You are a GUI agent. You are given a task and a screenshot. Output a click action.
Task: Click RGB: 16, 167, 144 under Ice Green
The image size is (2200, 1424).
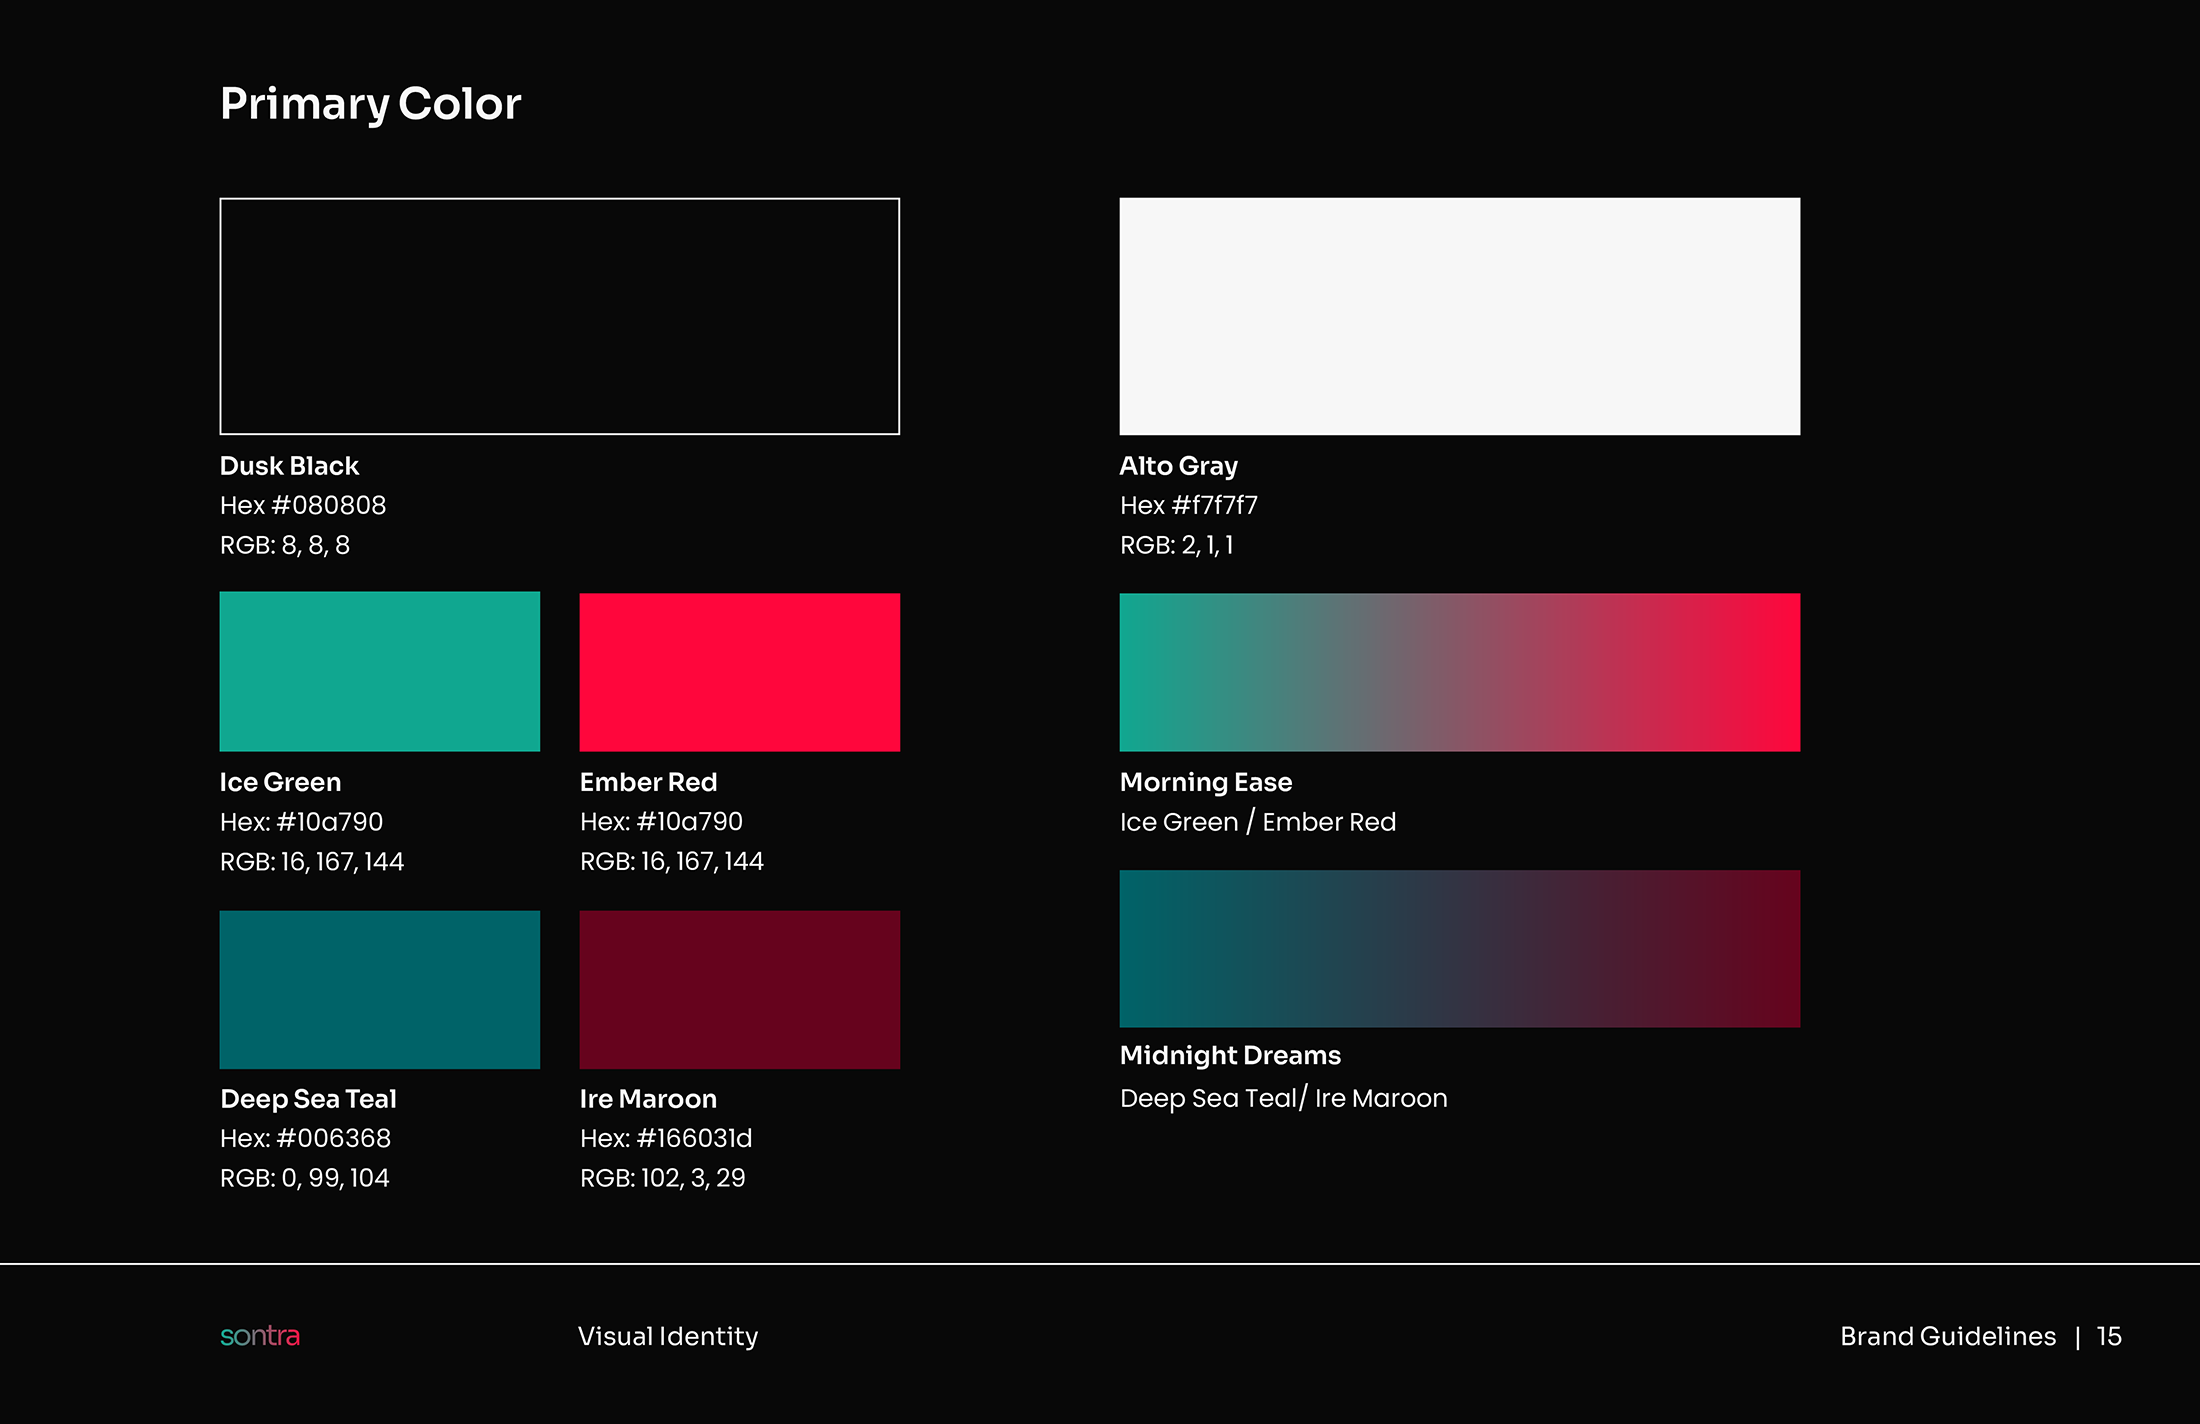pyautogui.click(x=312, y=862)
